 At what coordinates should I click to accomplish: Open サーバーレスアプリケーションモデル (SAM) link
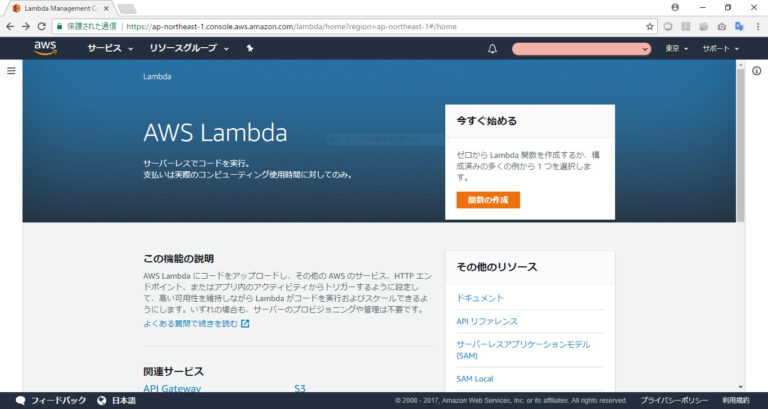pyautogui.click(x=523, y=350)
